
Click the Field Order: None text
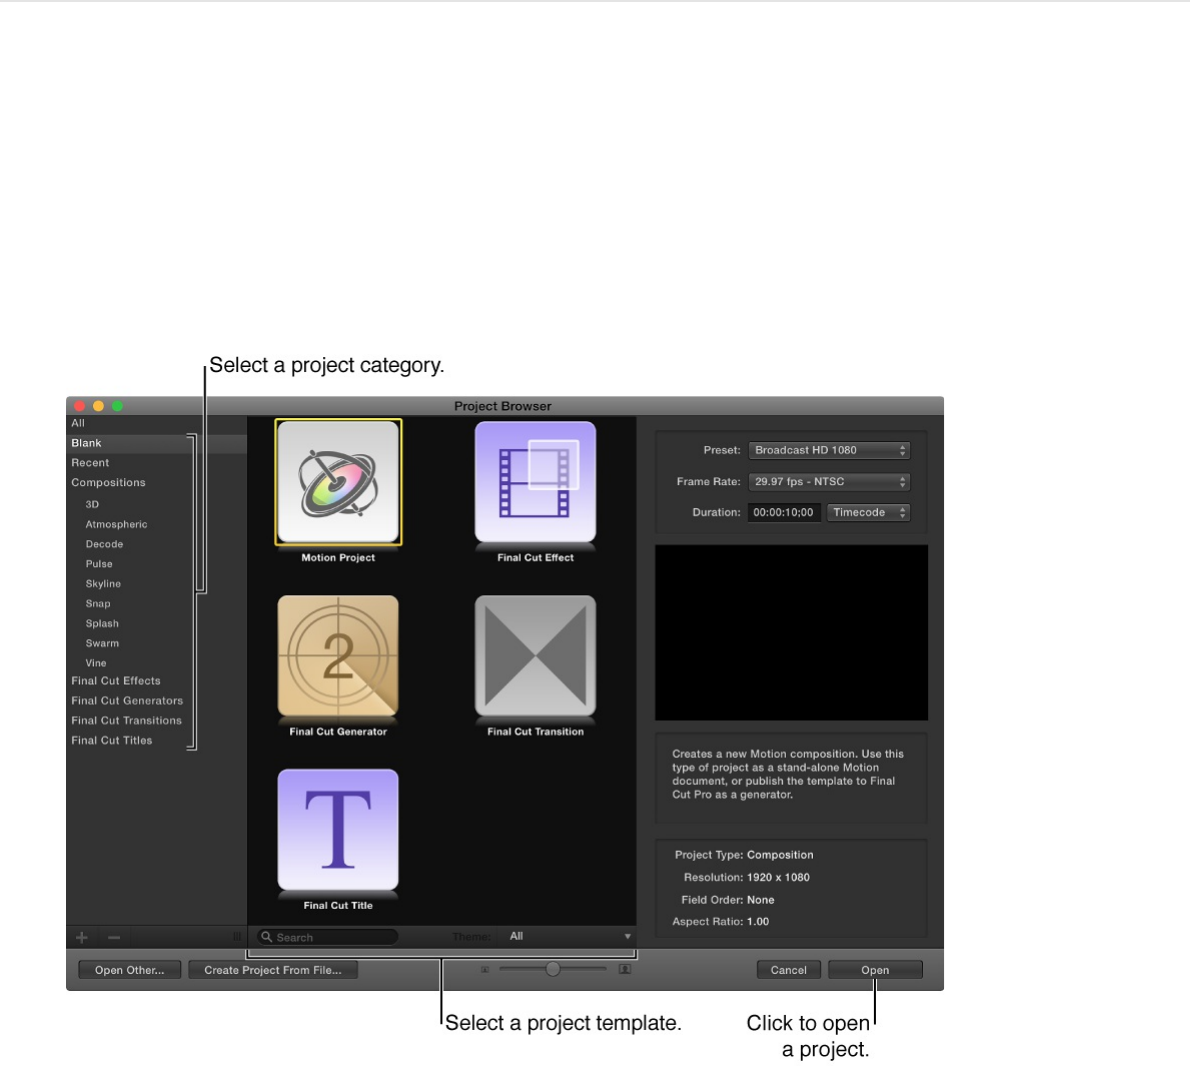(x=728, y=900)
